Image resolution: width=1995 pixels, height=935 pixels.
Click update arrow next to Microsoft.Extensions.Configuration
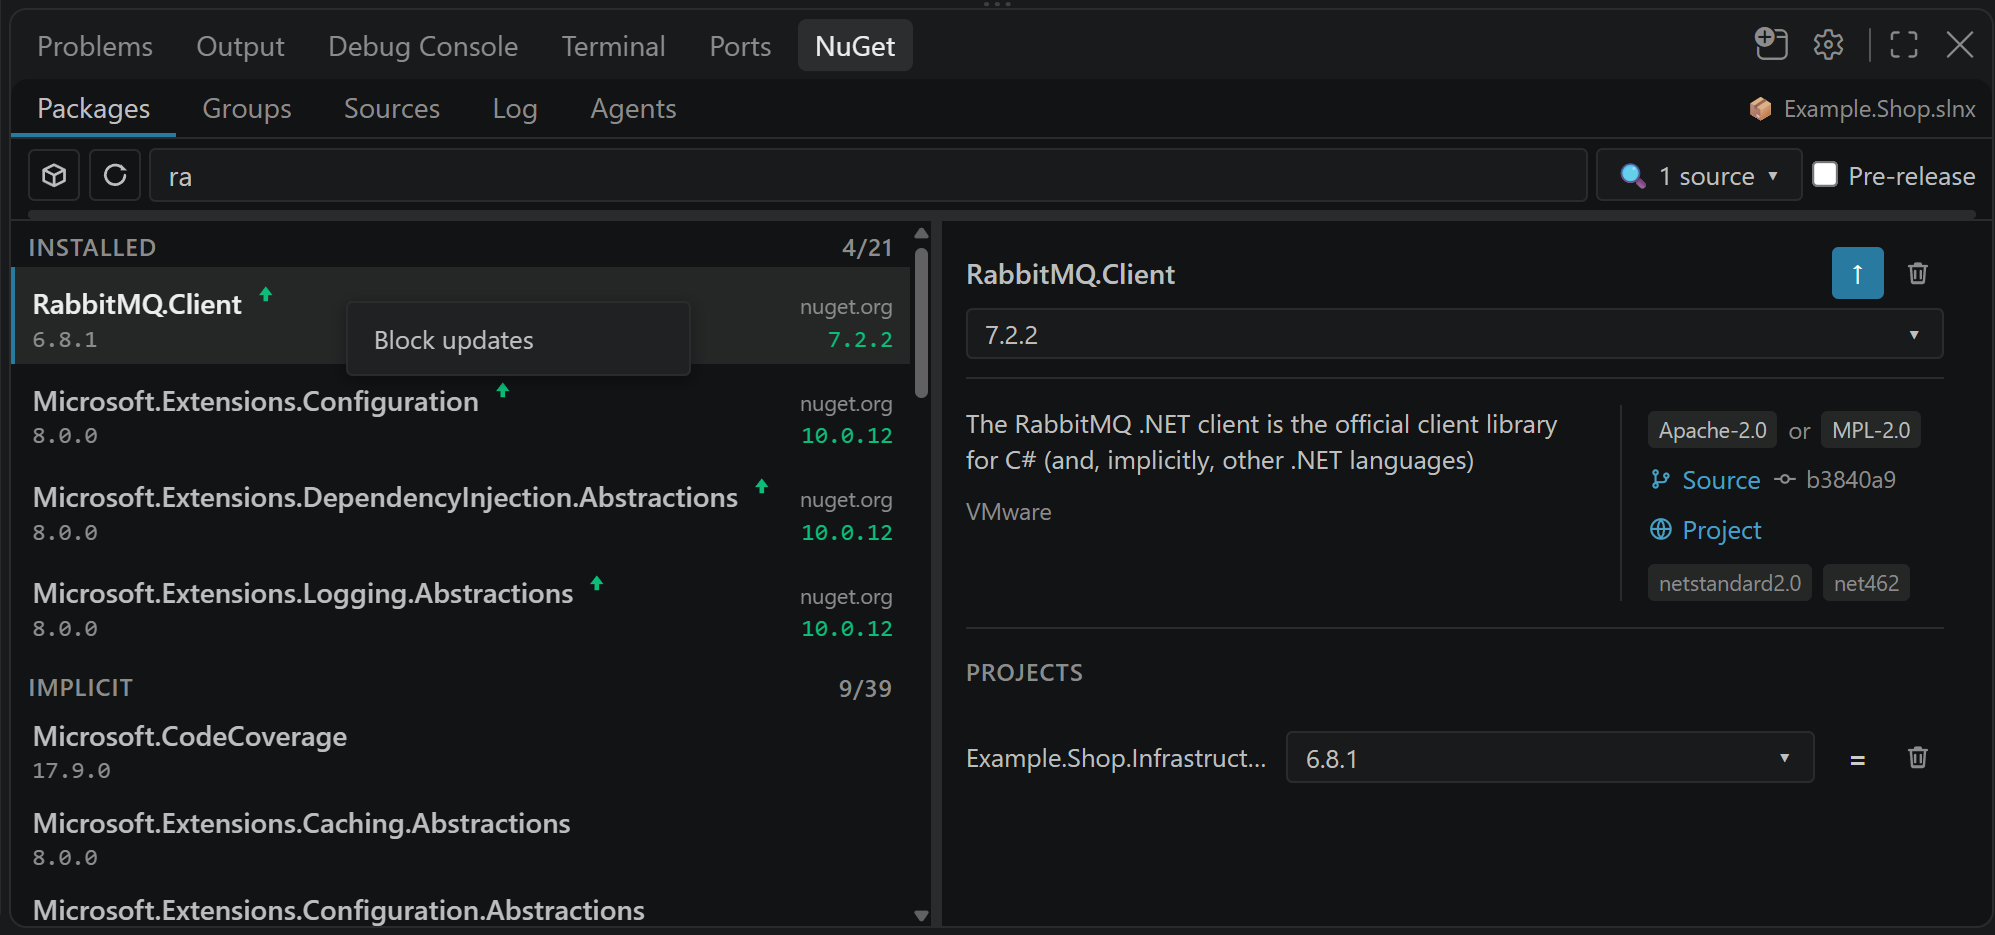[503, 390]
